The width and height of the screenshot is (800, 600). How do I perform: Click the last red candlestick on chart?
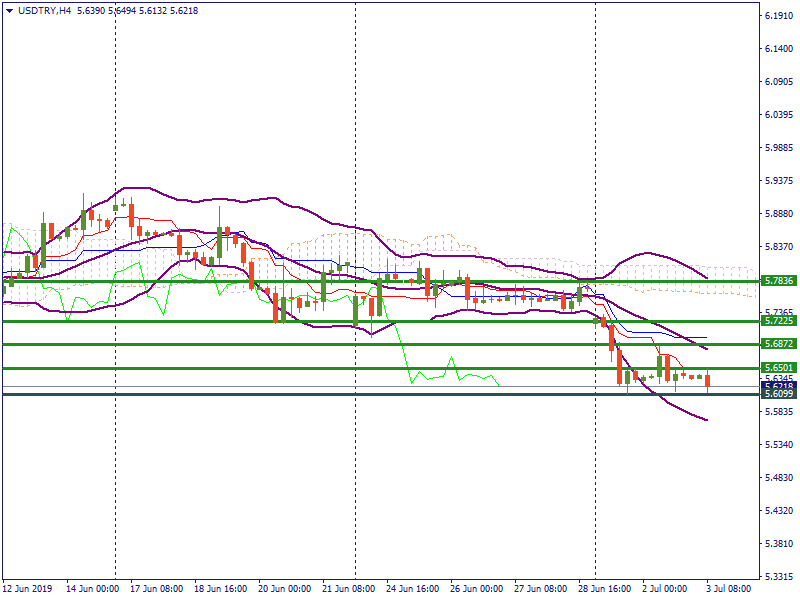(x=707, y=380)
